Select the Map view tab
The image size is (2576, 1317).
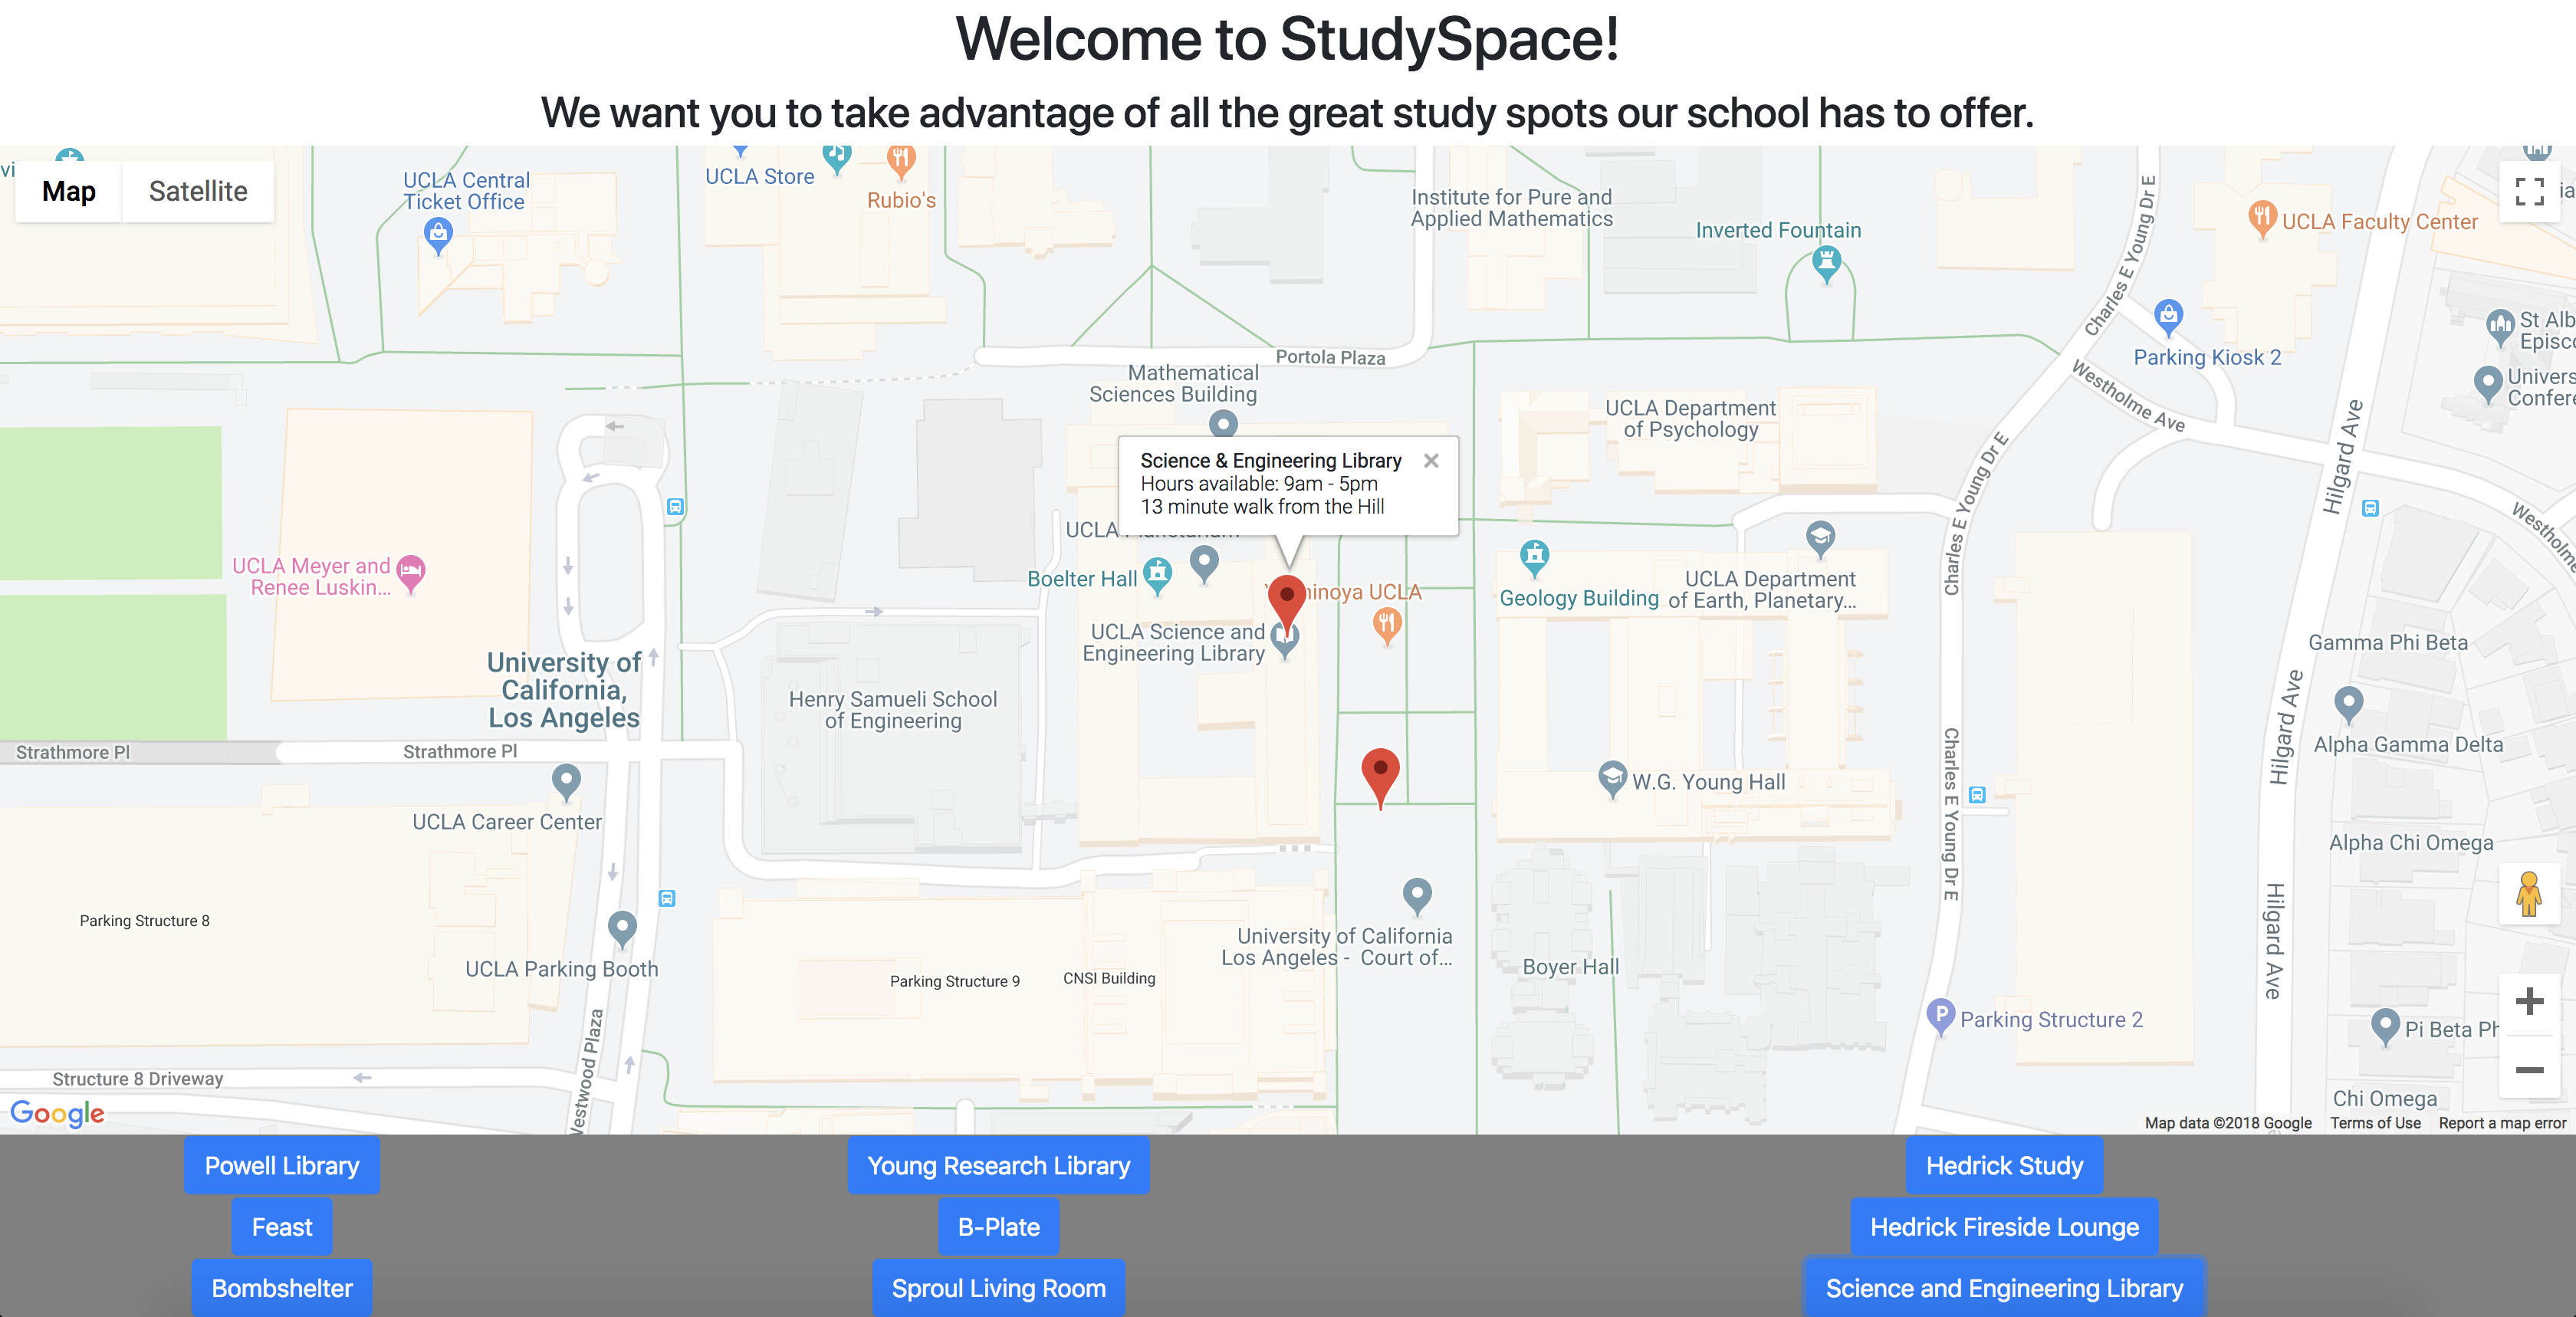(x=69, y=191)
